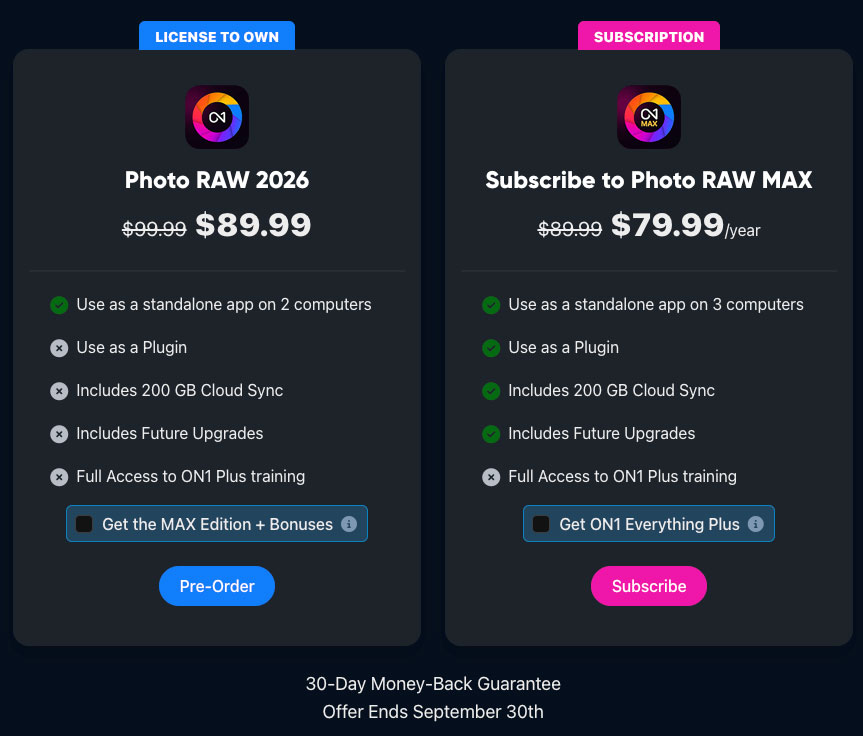The image size is (863, 736).
Task: Check the Get ON1 Everything Plus box
Action: click(x=541, y=524)
